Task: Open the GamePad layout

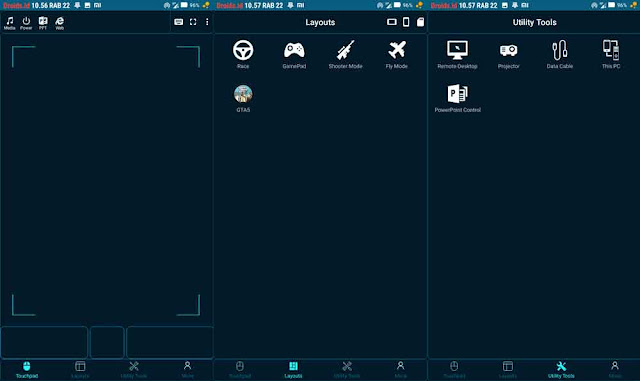Action: [x=294, y=54]
